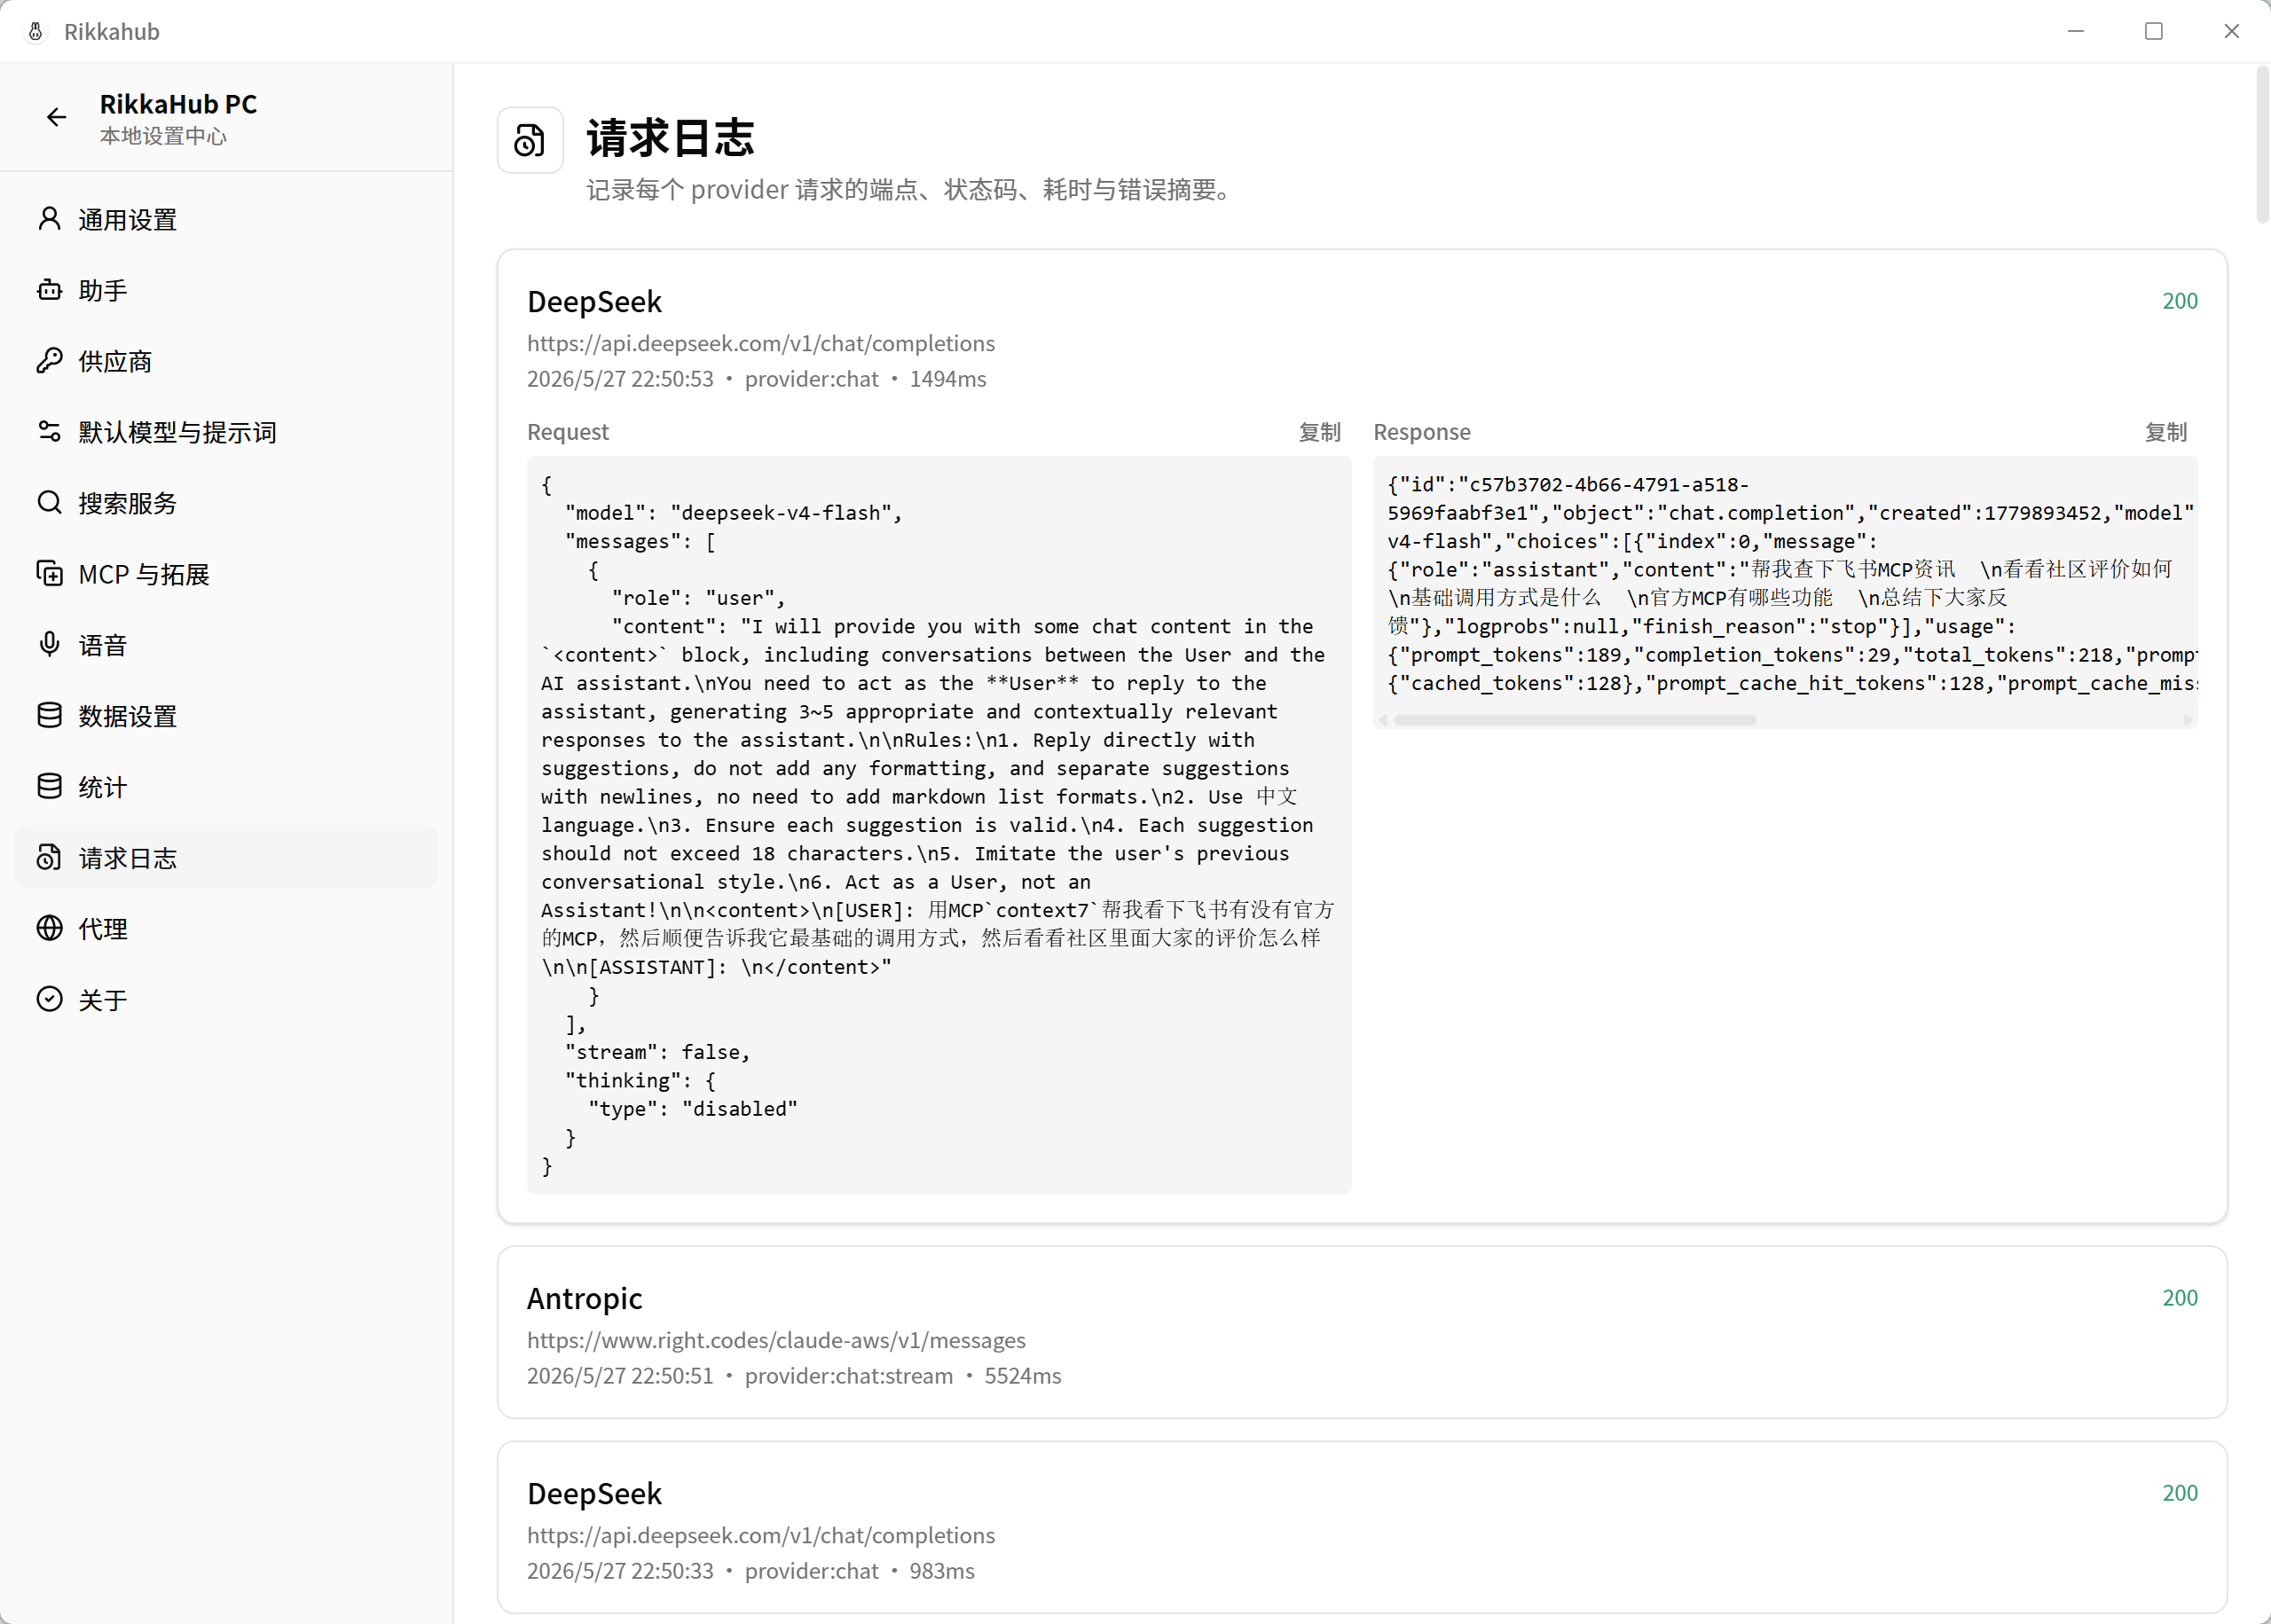This screenshot has height=1624, width=2271.
Task: Click the right.codes claude-aws messages URL
Action: [x=776, y=1340]
